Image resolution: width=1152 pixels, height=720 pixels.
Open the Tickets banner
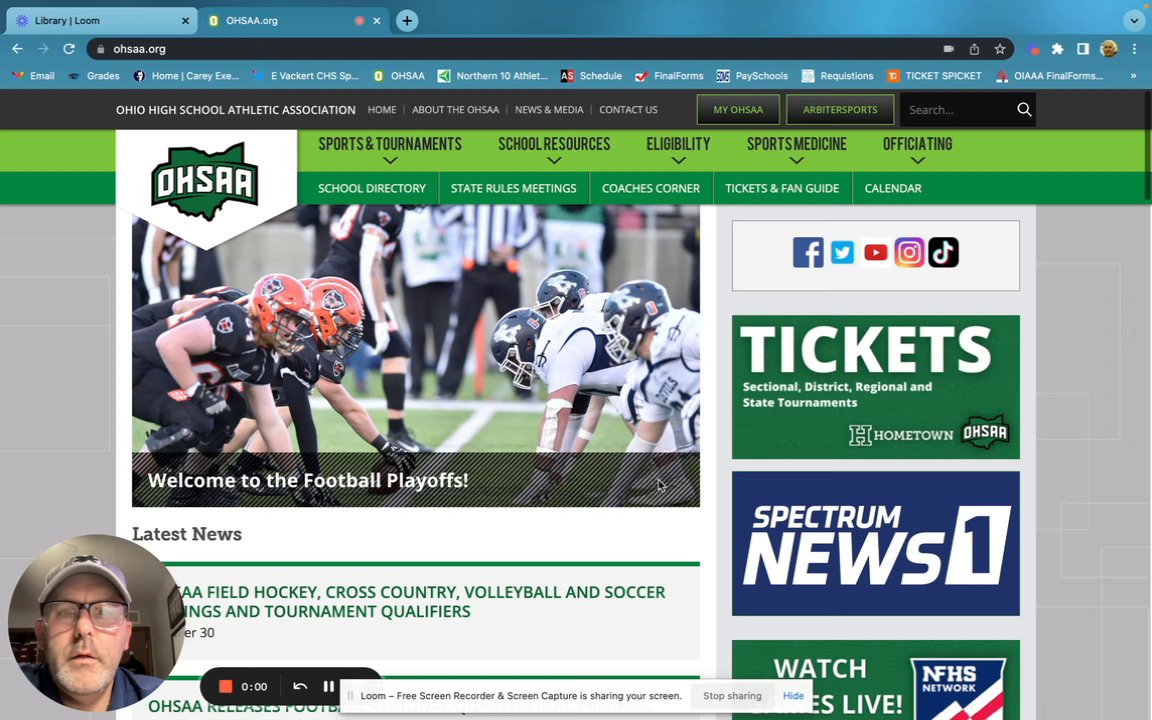click(876, 387)
